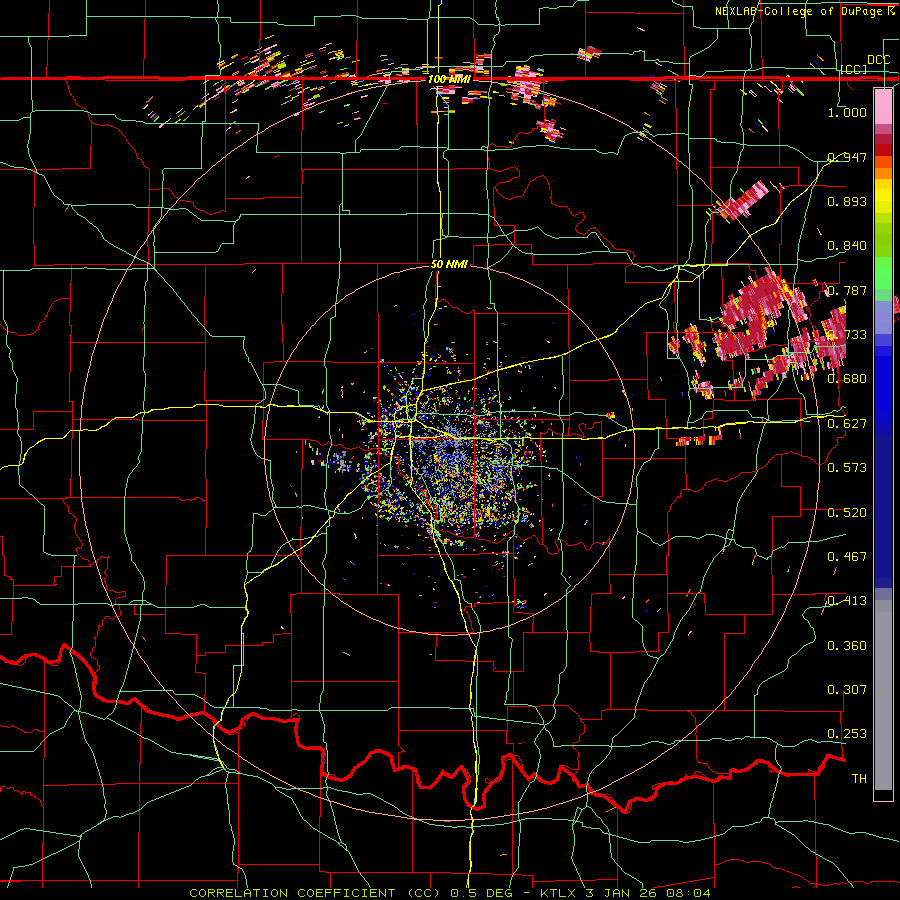The image size is (900, 900).
Task: Click the 50 NMI range ring label
Action: [449, 264]
